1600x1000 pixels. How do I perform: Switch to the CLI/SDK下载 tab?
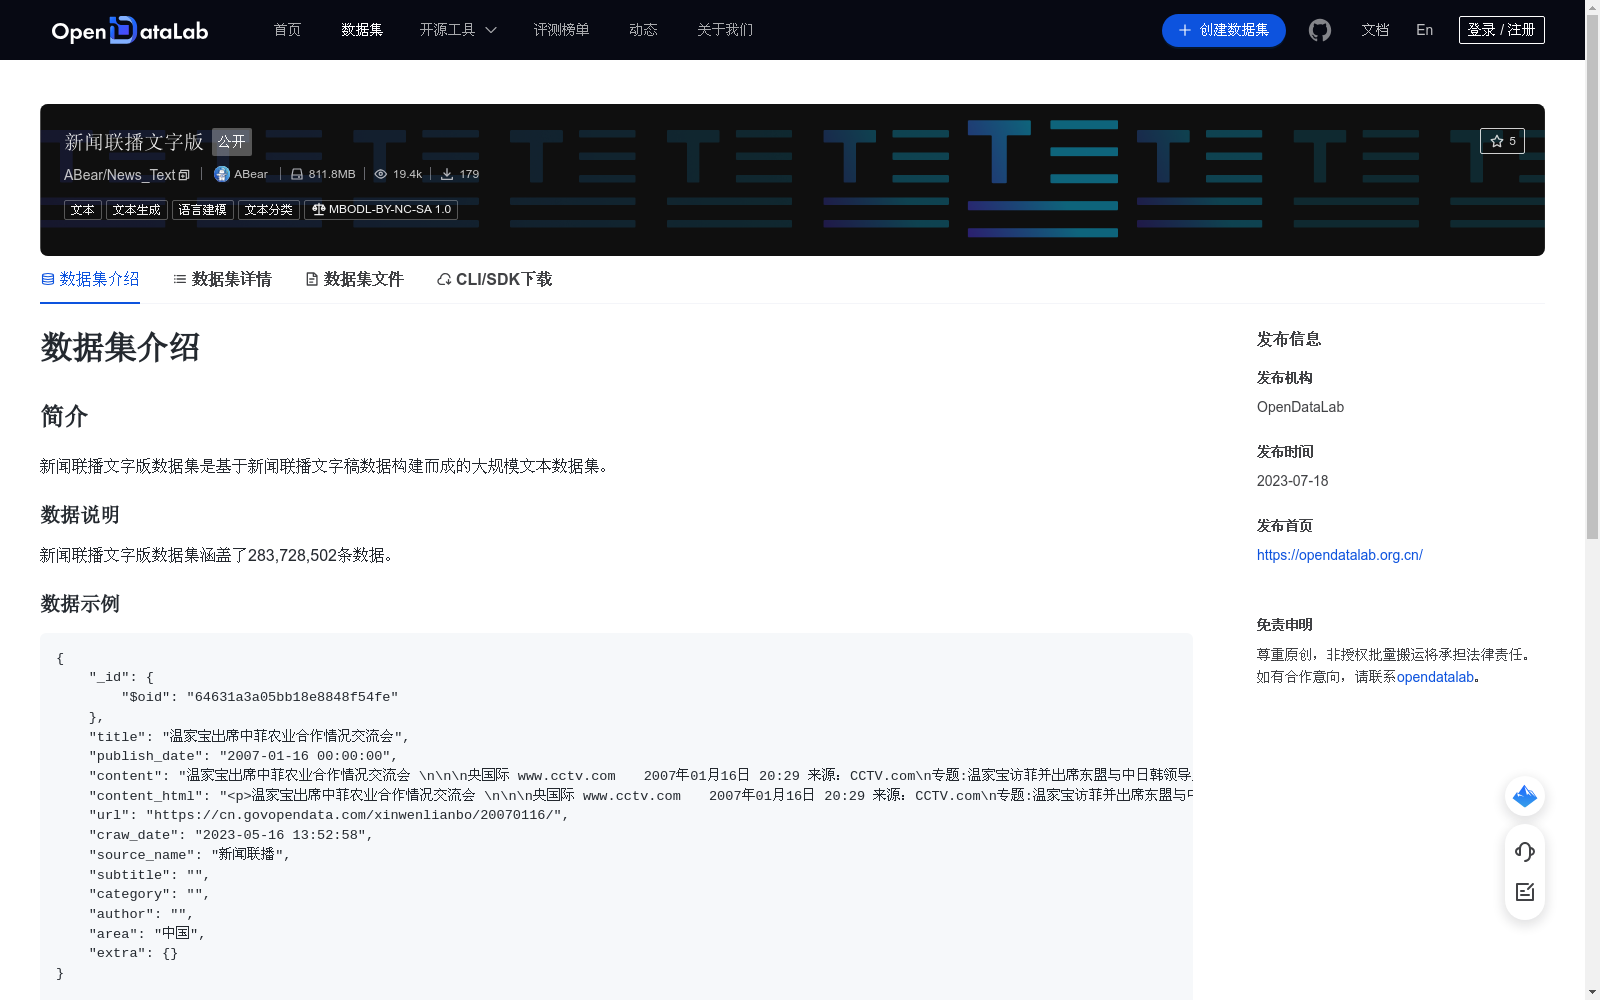click(494, 279)
